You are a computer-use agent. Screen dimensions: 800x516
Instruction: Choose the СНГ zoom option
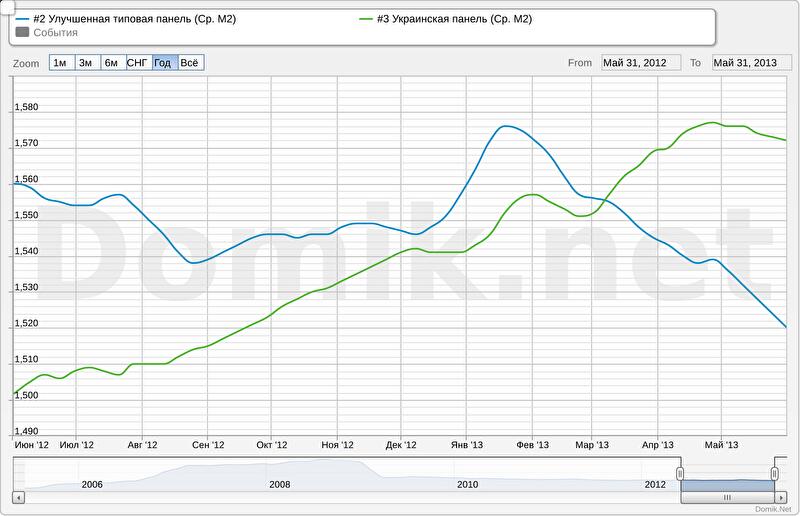pyautogui.click(x=138, y=63)
